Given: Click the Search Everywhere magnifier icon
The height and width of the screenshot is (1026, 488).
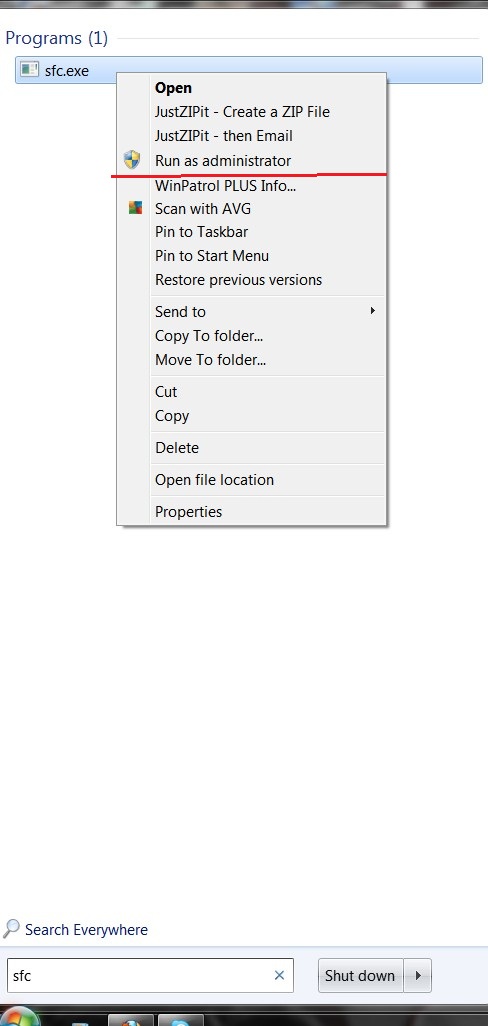Looking at the screenshot, I should click(x=11, y=929).
